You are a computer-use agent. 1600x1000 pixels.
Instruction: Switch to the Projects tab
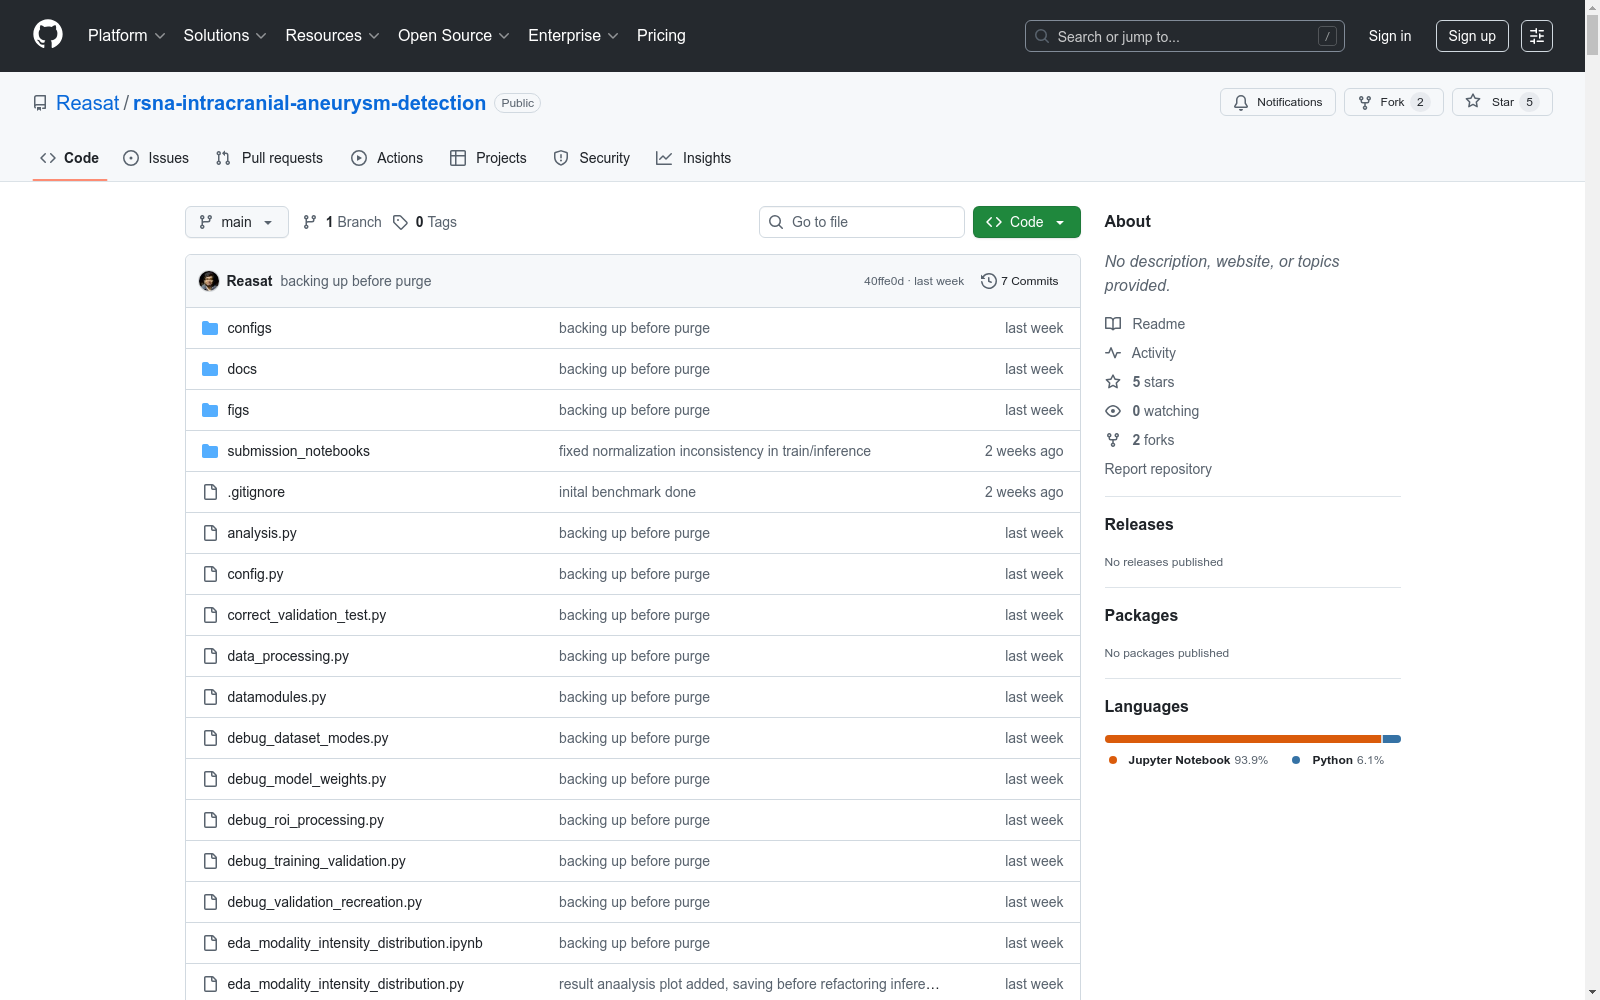pos(488,158)
